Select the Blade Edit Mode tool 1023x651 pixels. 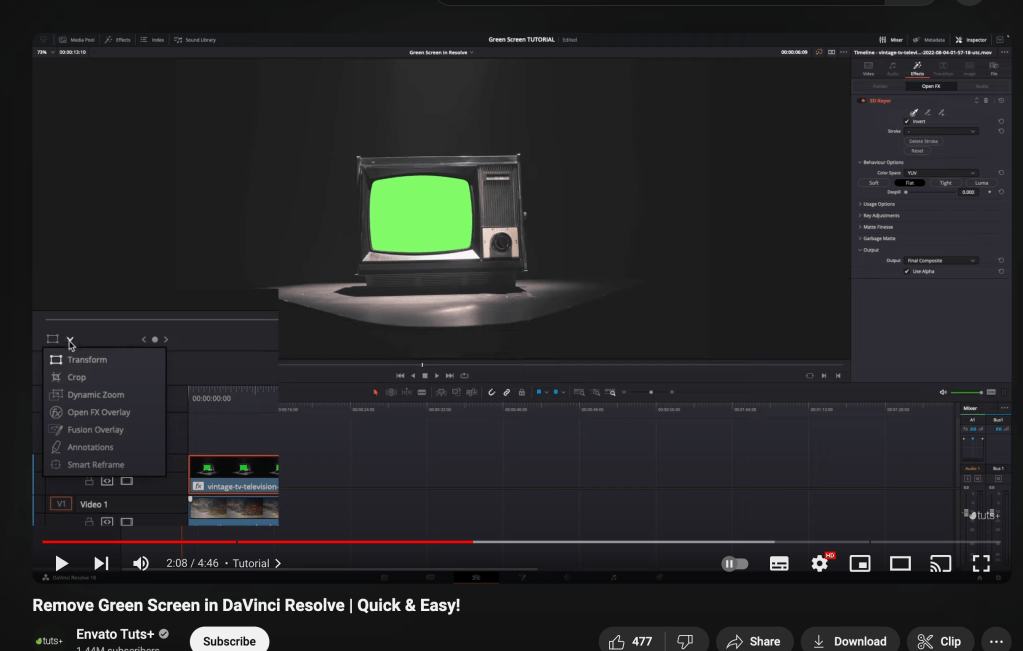pos(421,392)
